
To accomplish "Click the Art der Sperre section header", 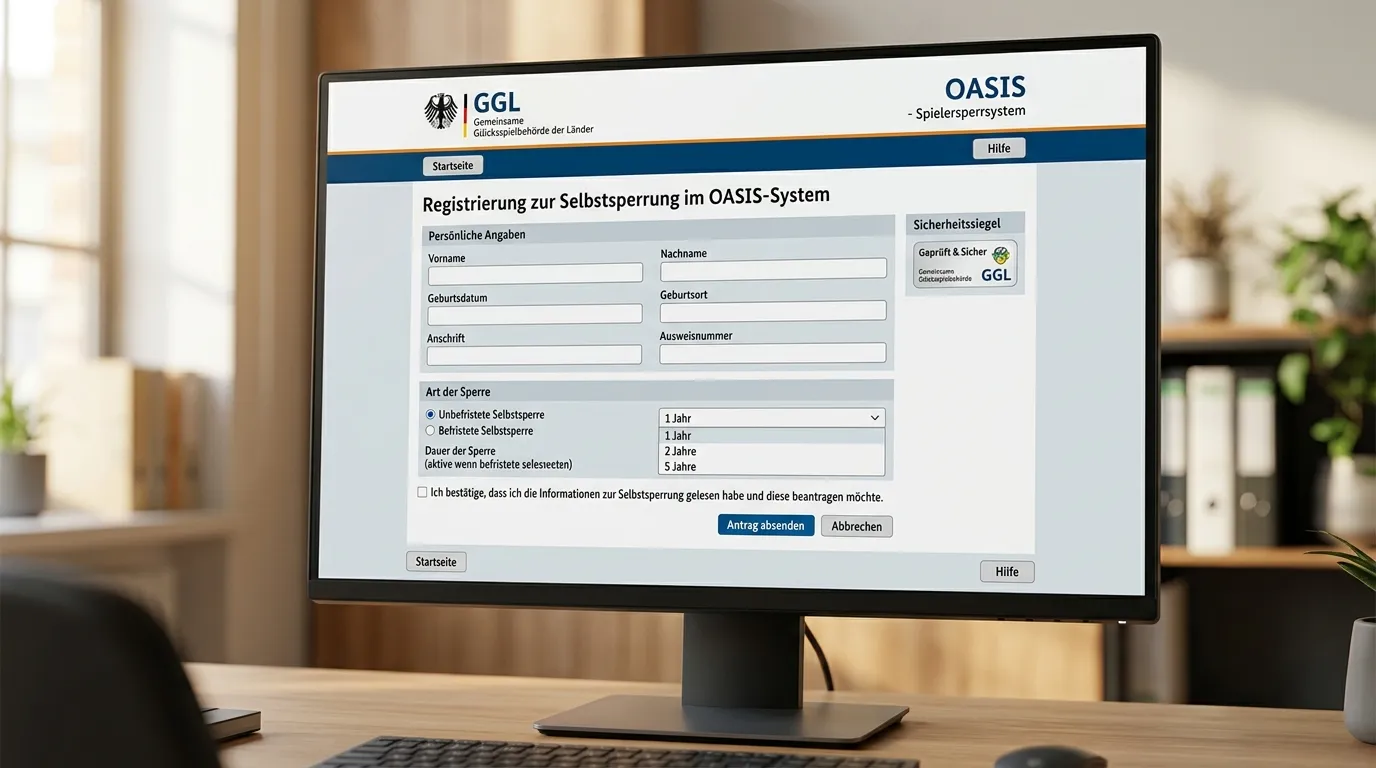I will [458, 392].
